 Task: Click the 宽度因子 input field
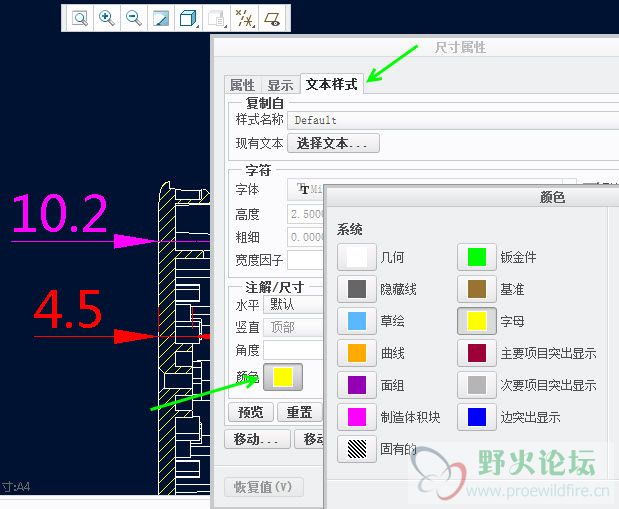(306, 260)
